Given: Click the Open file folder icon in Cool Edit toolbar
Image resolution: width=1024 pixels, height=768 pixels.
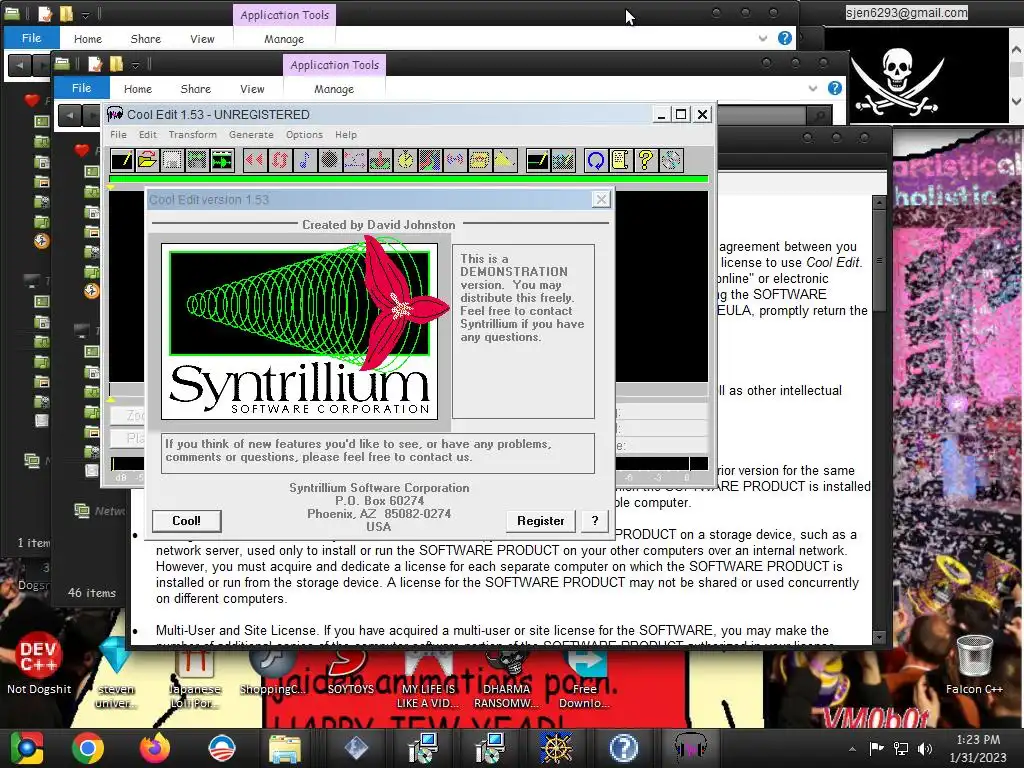Looking at the screenshot, I should pos(147,160).
